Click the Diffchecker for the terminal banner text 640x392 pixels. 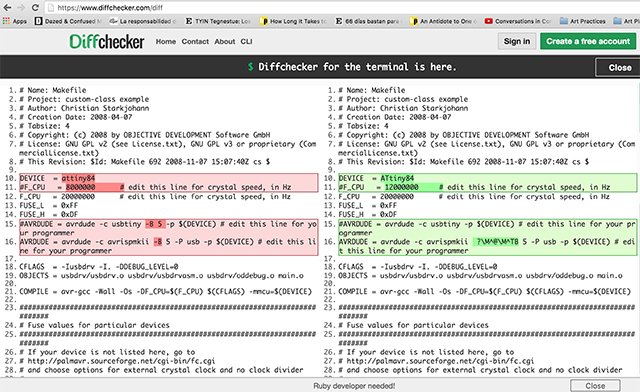coord(351,67)
